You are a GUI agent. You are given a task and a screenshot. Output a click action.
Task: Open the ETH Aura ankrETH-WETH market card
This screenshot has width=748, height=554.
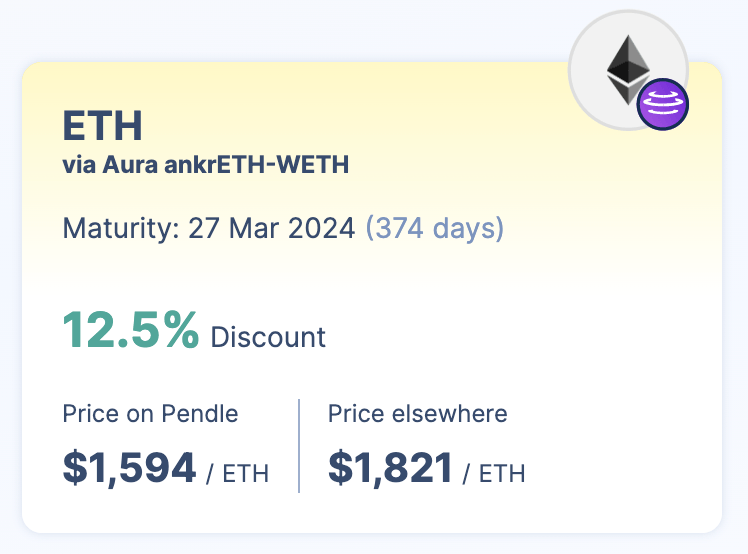point(372,297)
